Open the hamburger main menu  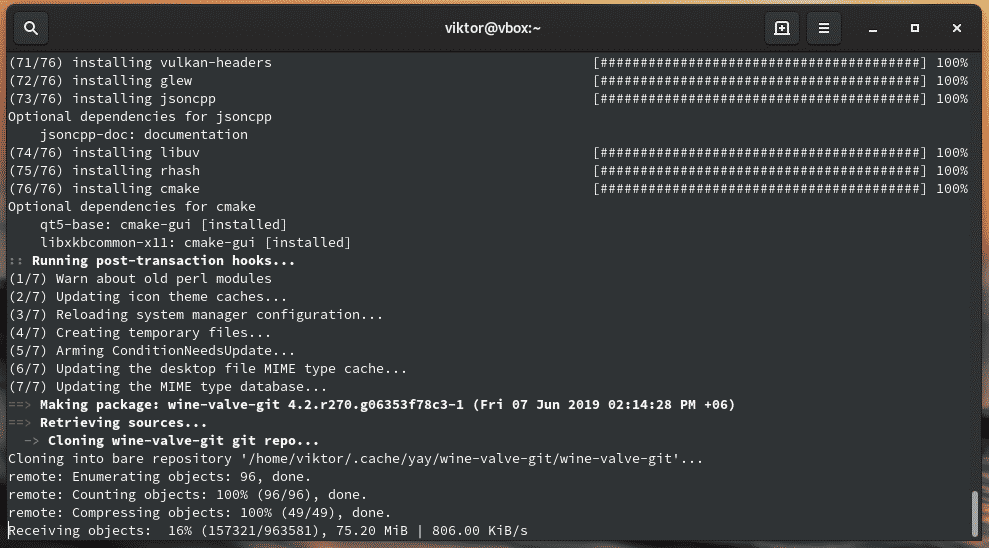click(x=823, y=28)
